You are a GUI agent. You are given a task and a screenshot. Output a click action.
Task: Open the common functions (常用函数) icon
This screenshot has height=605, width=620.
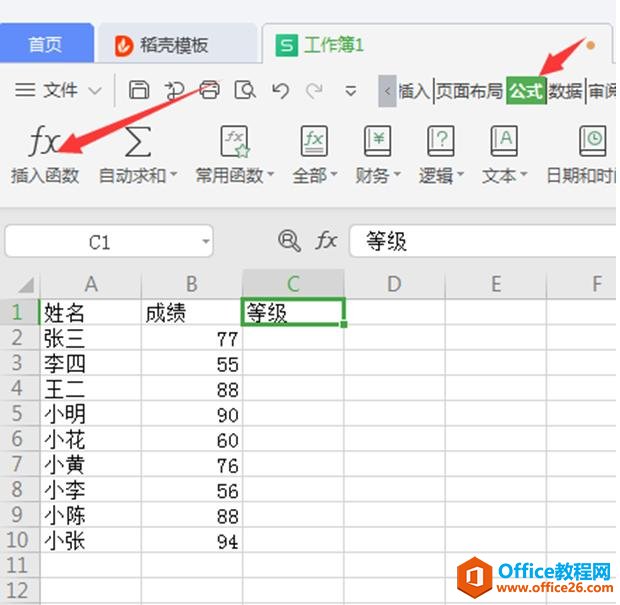tap(236, 141)
